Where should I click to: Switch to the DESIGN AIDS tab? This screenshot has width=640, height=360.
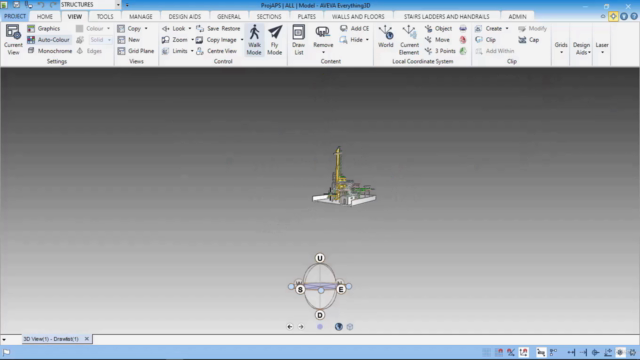pos(185,16)
